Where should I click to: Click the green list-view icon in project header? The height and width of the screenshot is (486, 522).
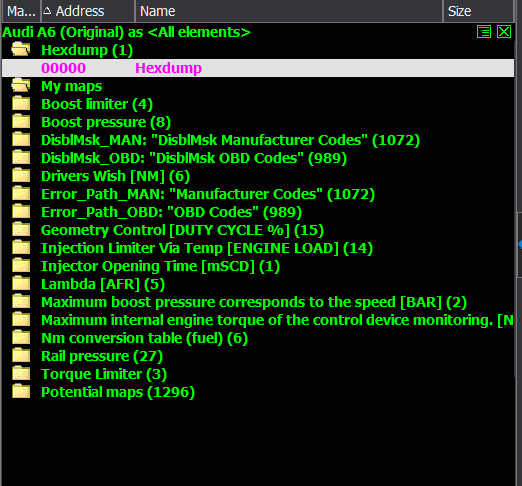(x=484, y=32)
